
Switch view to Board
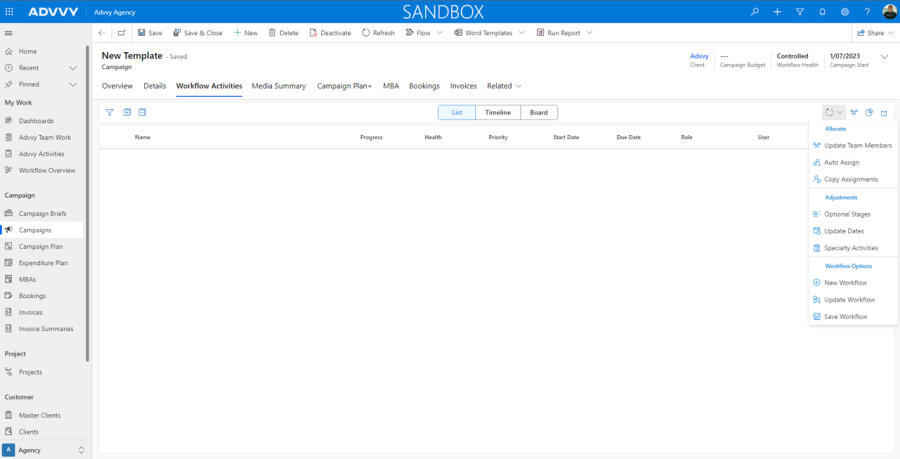click(538, 113)
